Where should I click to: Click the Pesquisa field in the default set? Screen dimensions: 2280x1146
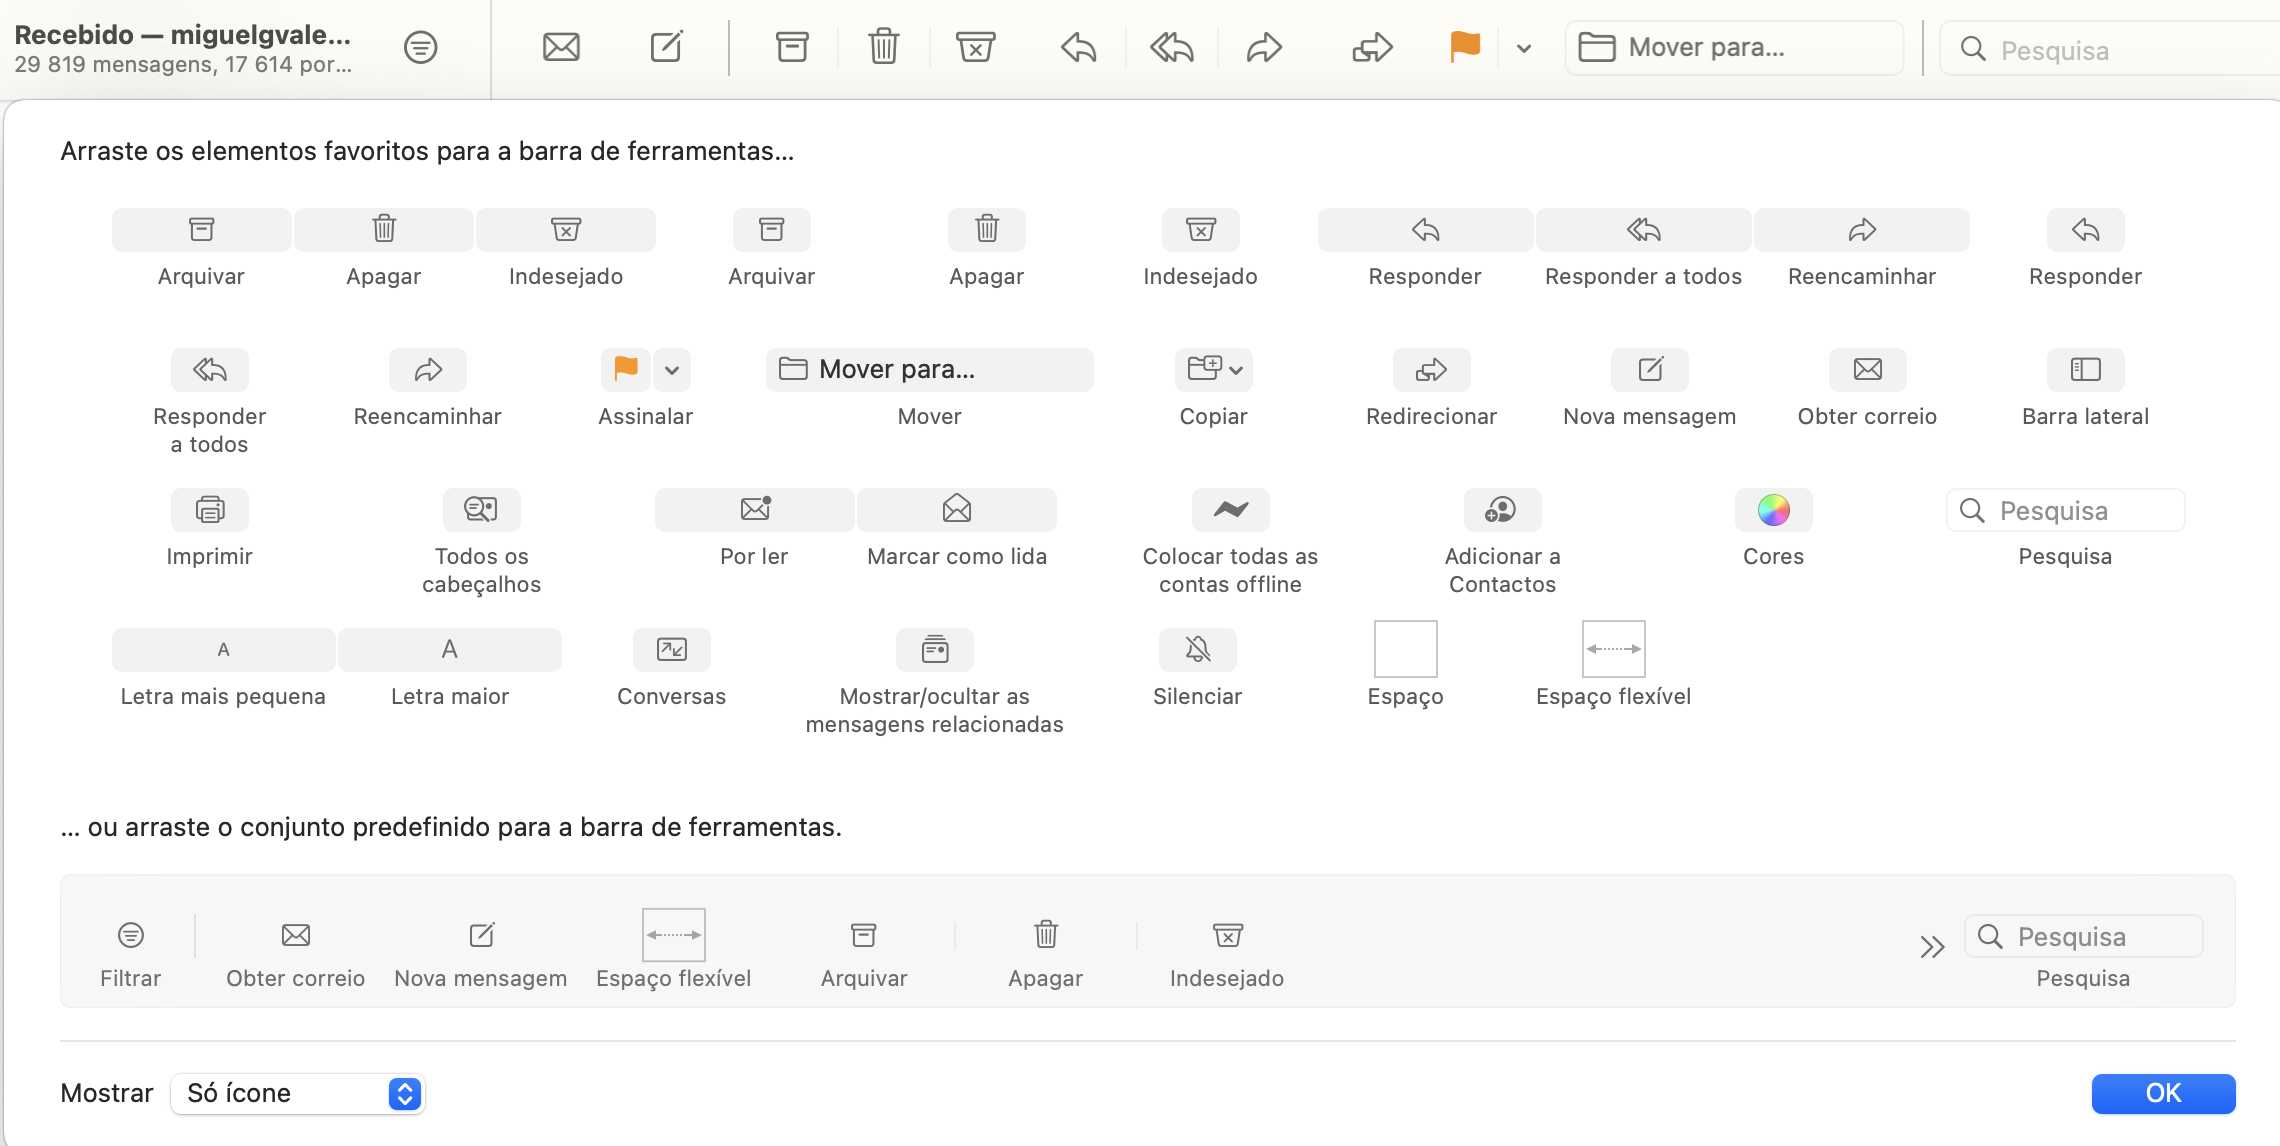[2084, 936]
